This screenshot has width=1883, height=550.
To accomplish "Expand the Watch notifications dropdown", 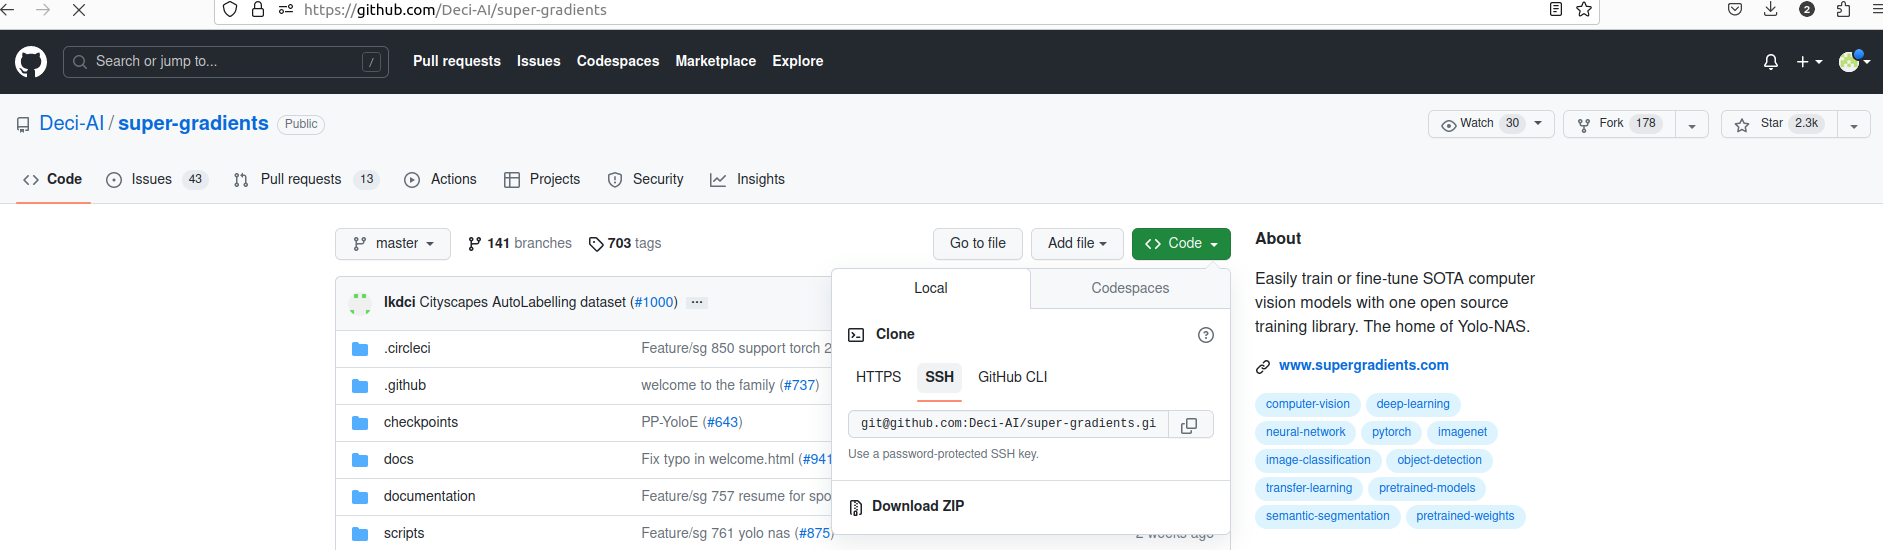I will [1491, 124].
